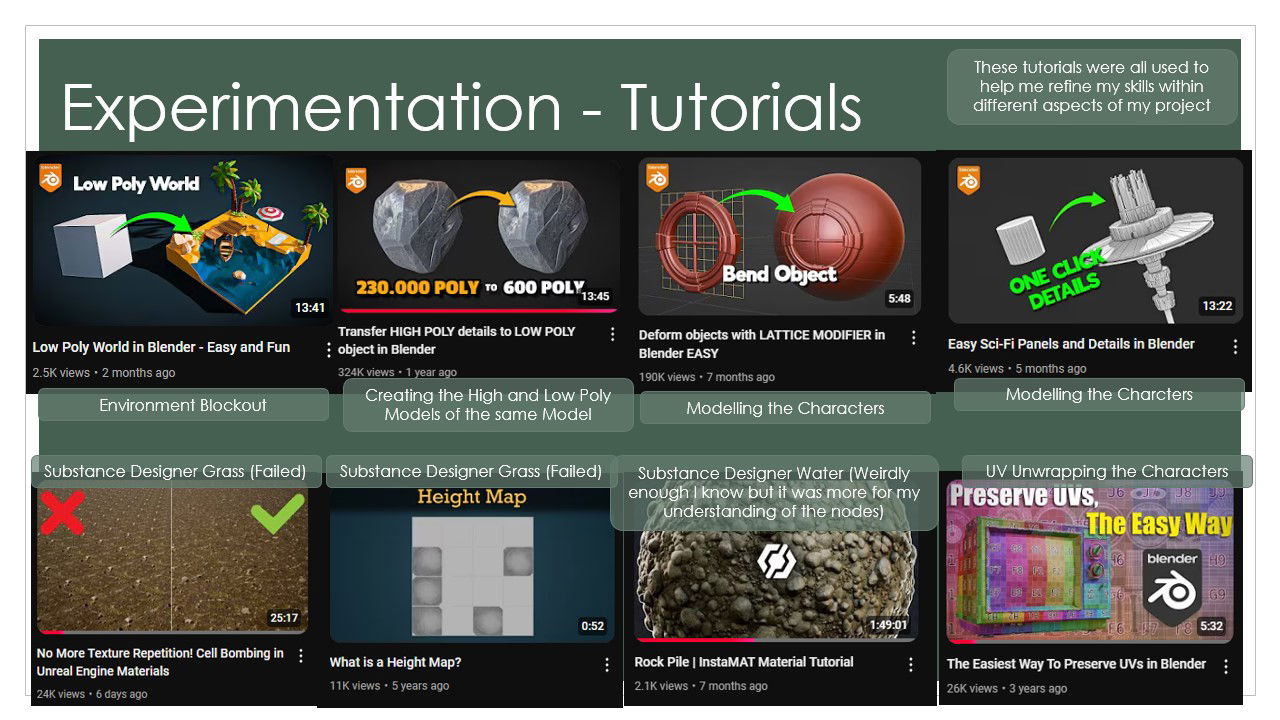Click the Blender logo on One Click Details thumbnail
Screen dimensions: 1280x720
pyautogui.click(x=967, y=180)
